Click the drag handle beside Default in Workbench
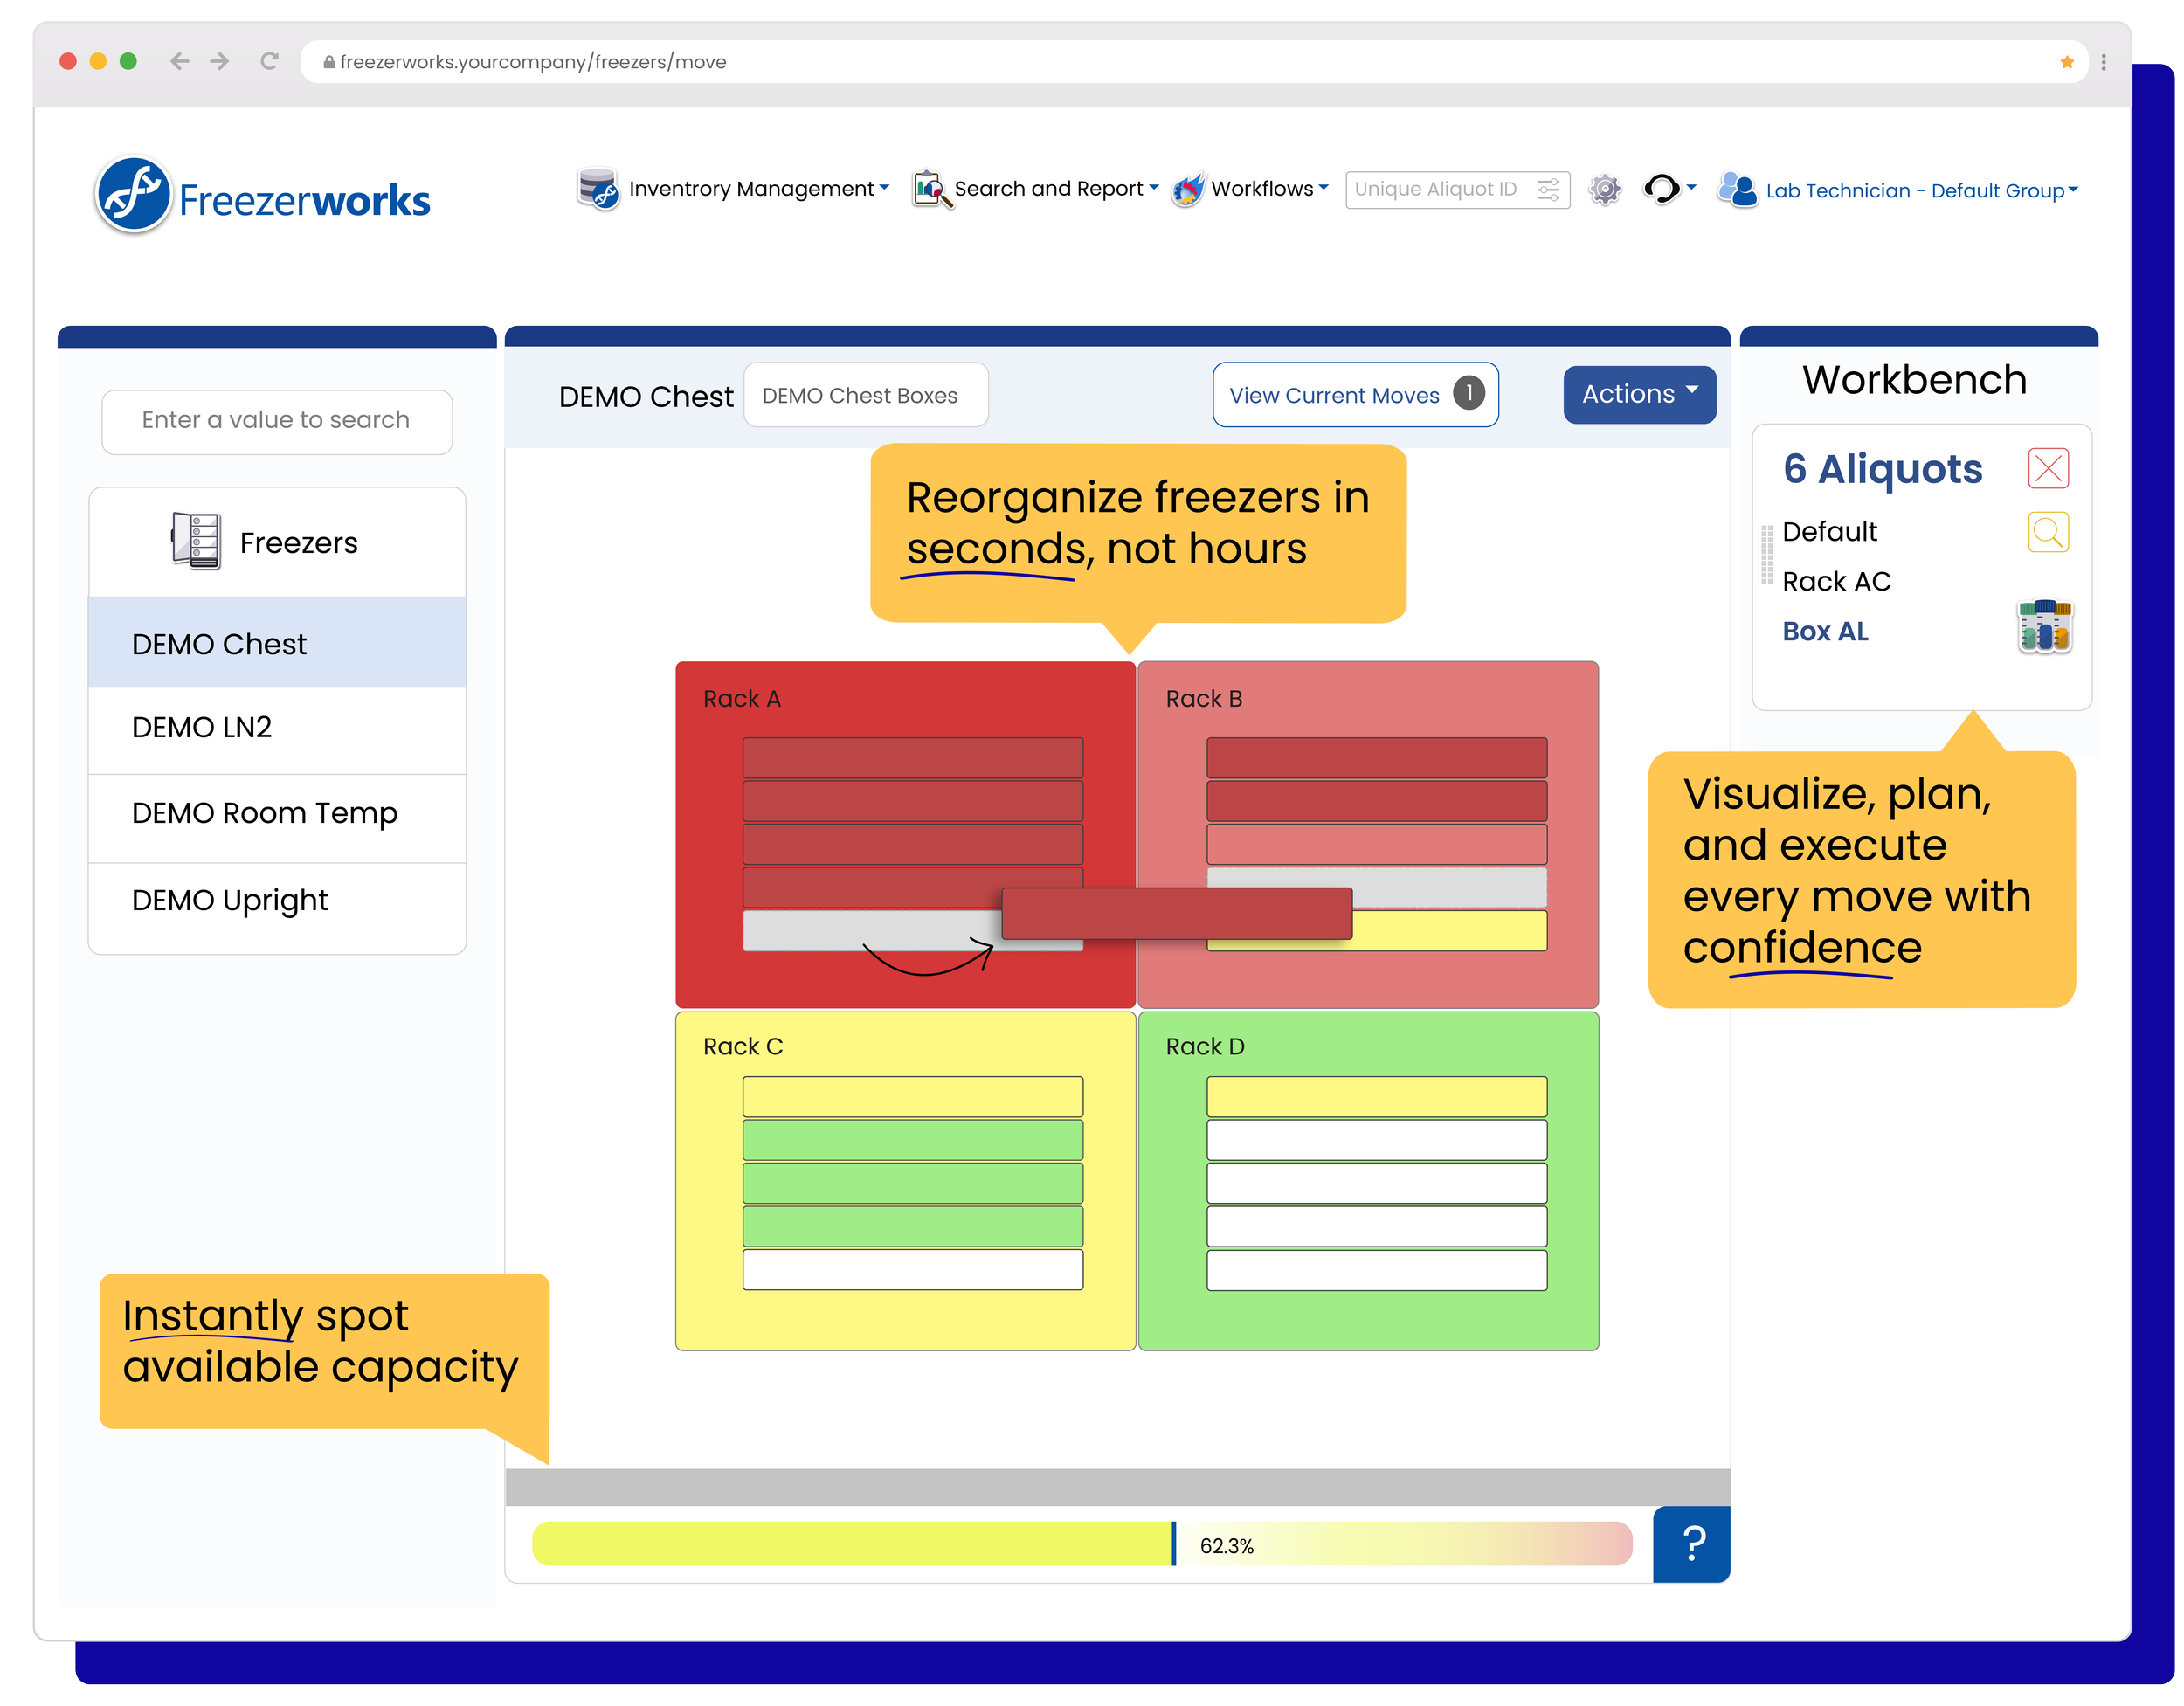 1767,553
